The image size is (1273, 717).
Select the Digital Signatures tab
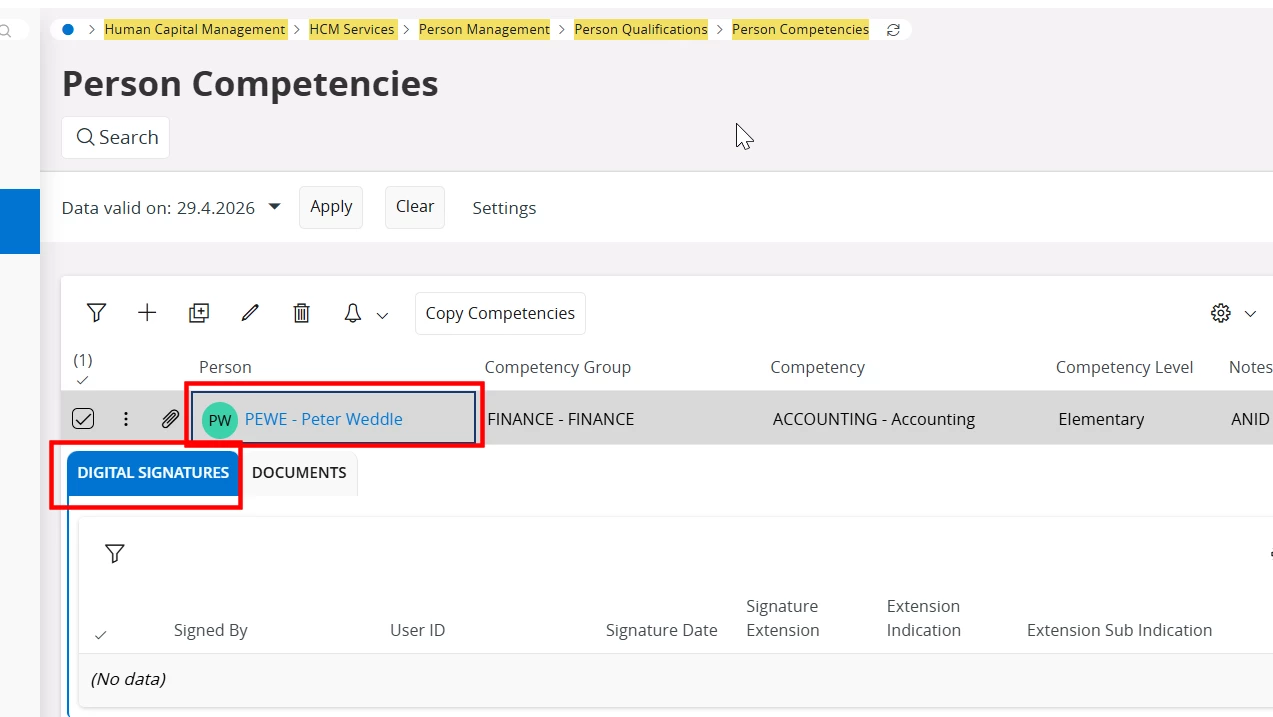click(x=153, y=473)
